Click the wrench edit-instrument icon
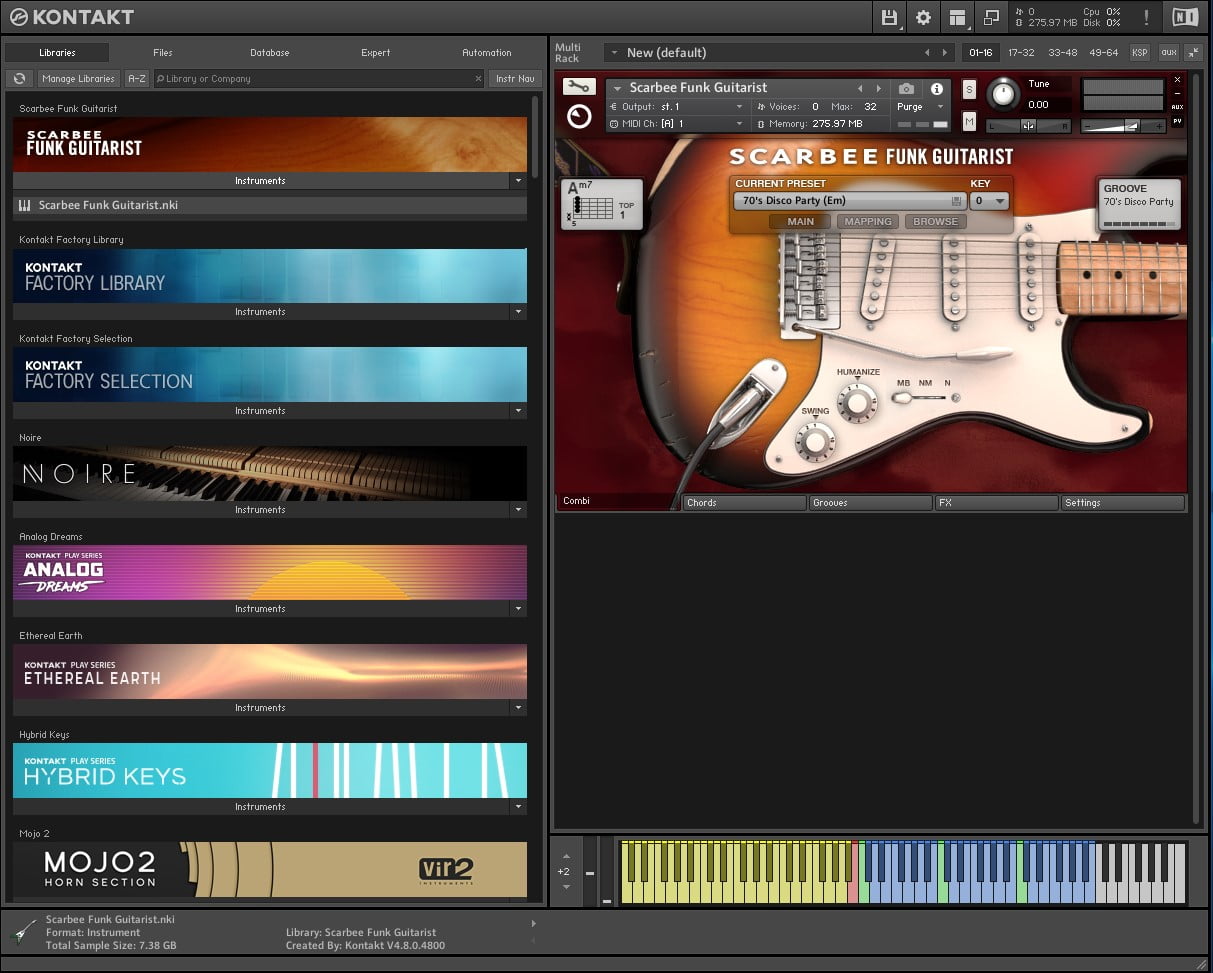This screenshot has width=1213, height=973. pyautogui.click(x=578, y=87)
